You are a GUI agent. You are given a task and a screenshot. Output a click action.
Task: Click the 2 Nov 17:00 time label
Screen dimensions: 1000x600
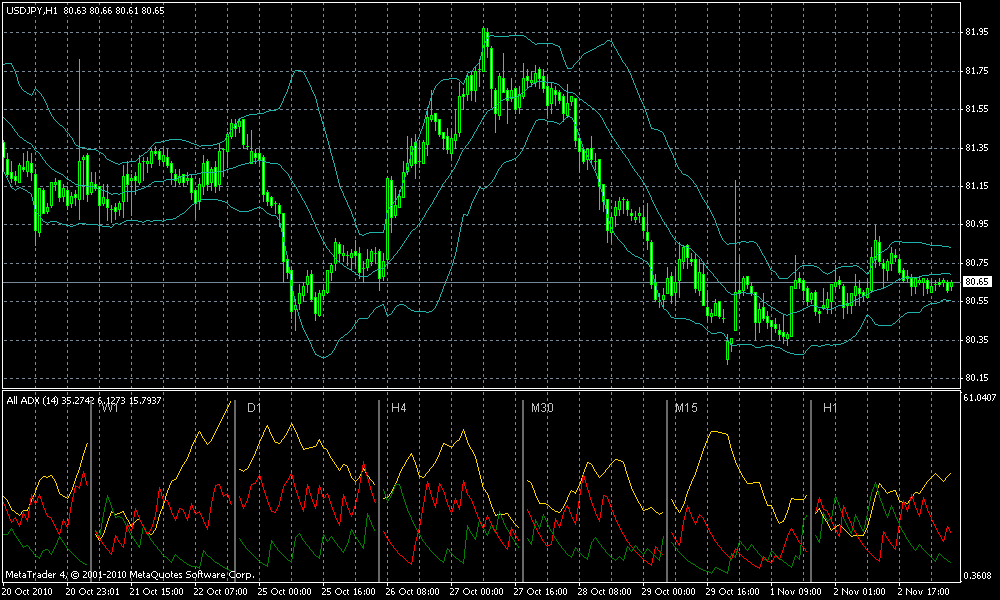pos(924,592)
